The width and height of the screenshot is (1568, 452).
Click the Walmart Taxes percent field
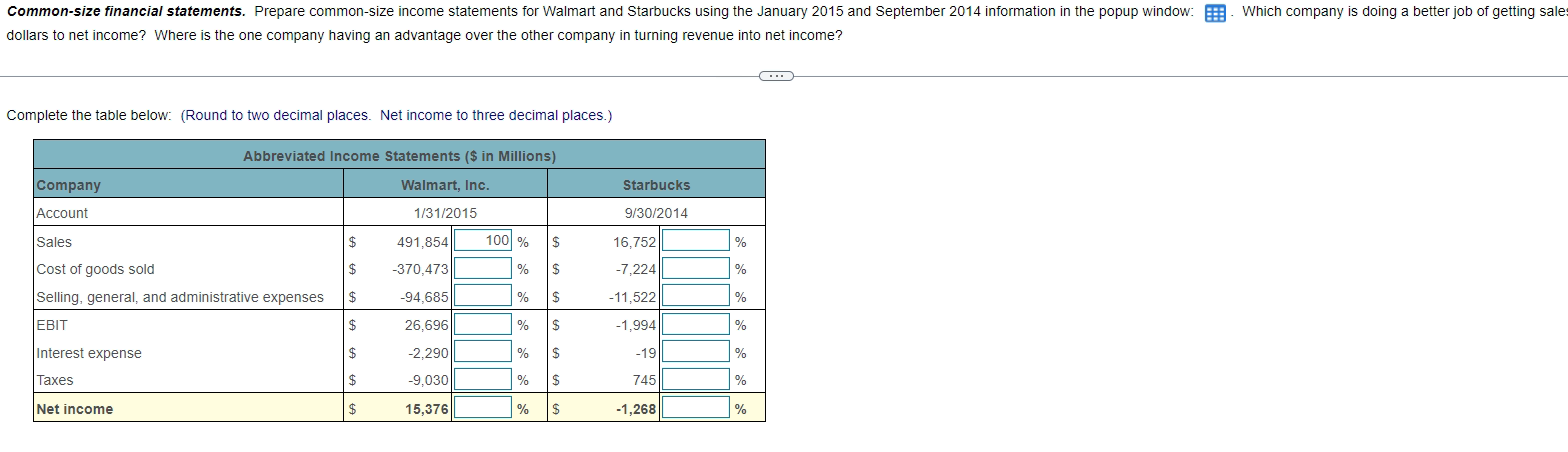[x=483, y=380]
